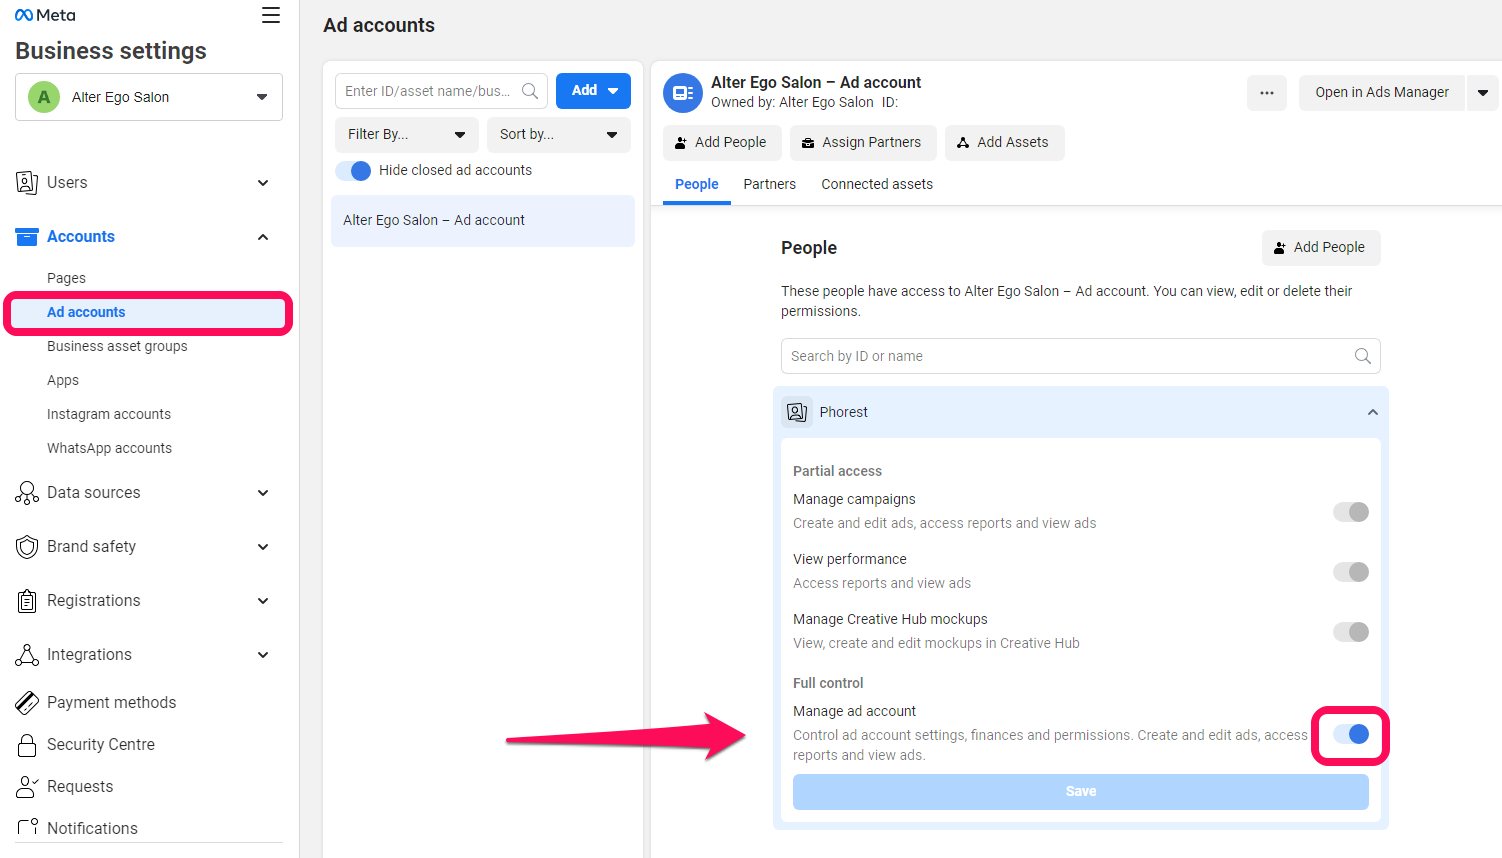Click the magnifier in people search
Viewport: 1502px width, 858px height.
pyautogui.click(x=1362, y=356)
